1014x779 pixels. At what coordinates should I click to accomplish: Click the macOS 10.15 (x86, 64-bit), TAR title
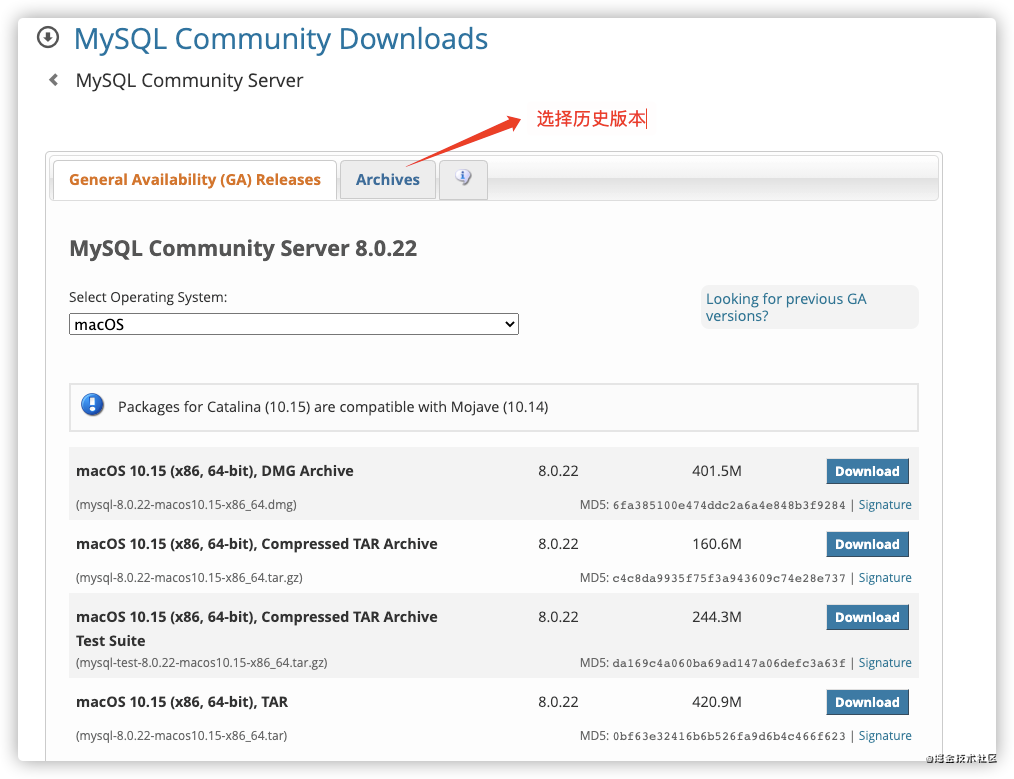(x=182, y=701)
